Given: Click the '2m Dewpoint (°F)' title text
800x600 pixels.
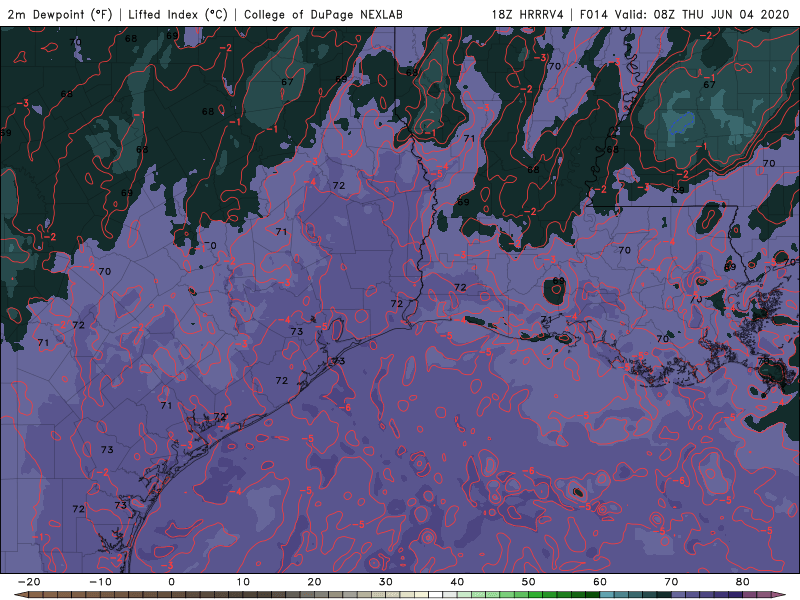Looking at the screenshot, I should coord(60,14).
